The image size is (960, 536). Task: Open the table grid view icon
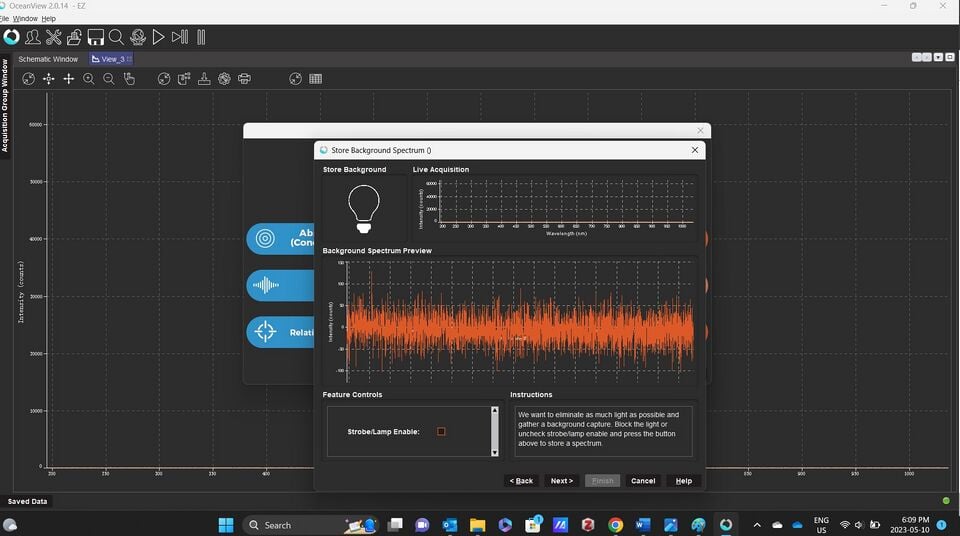[315, 79]
